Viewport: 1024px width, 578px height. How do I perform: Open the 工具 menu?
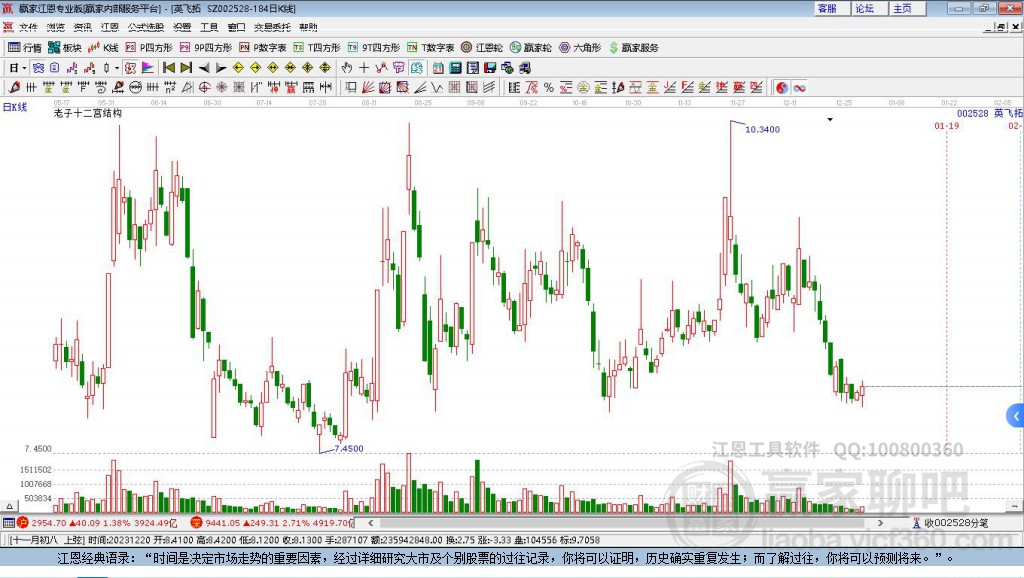(209, 27)
